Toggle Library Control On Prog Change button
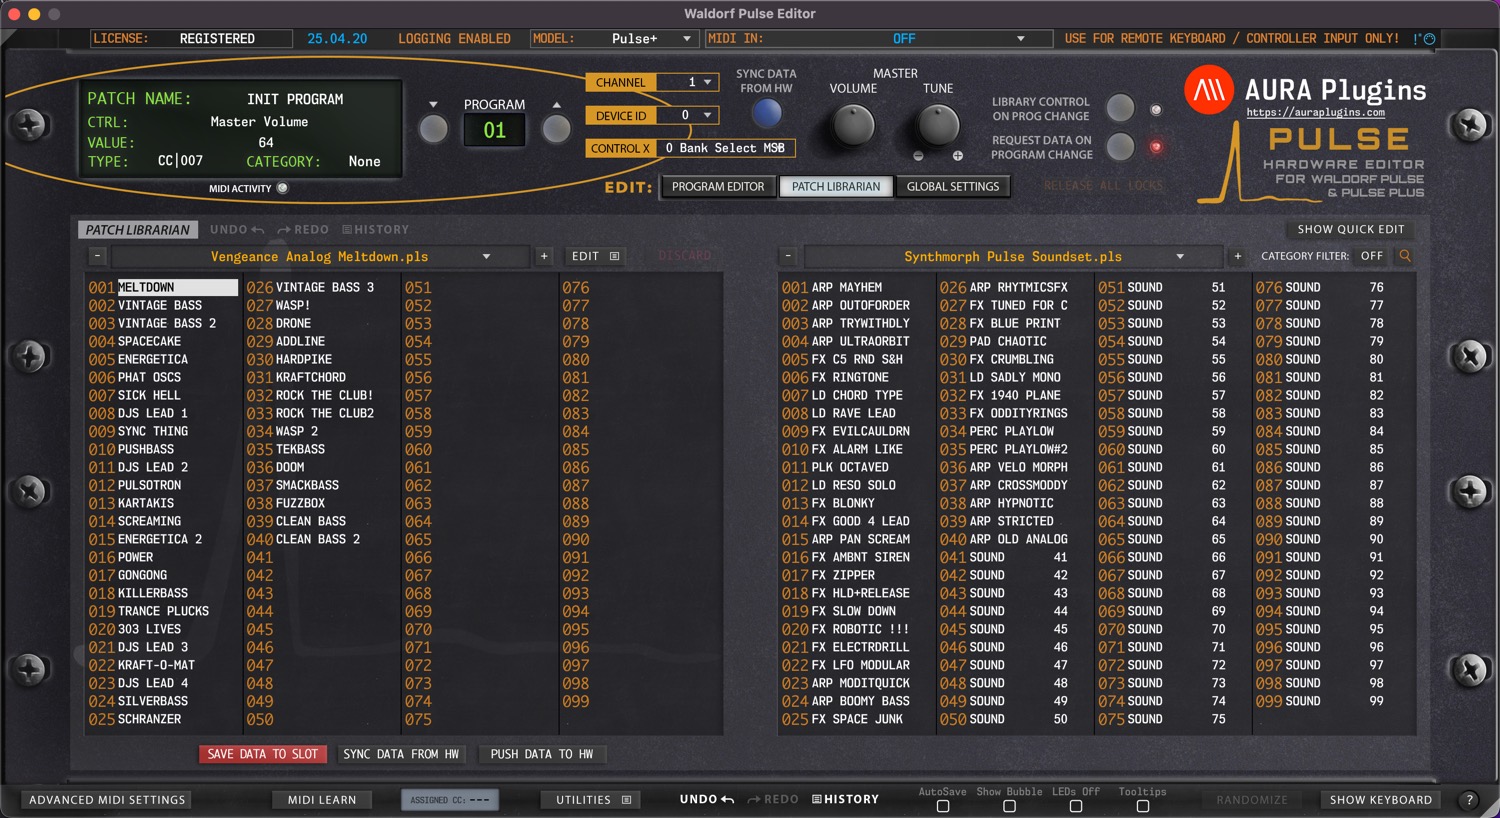Image resolution: width=1500 pixels, height=818 pixels. 1120,108
